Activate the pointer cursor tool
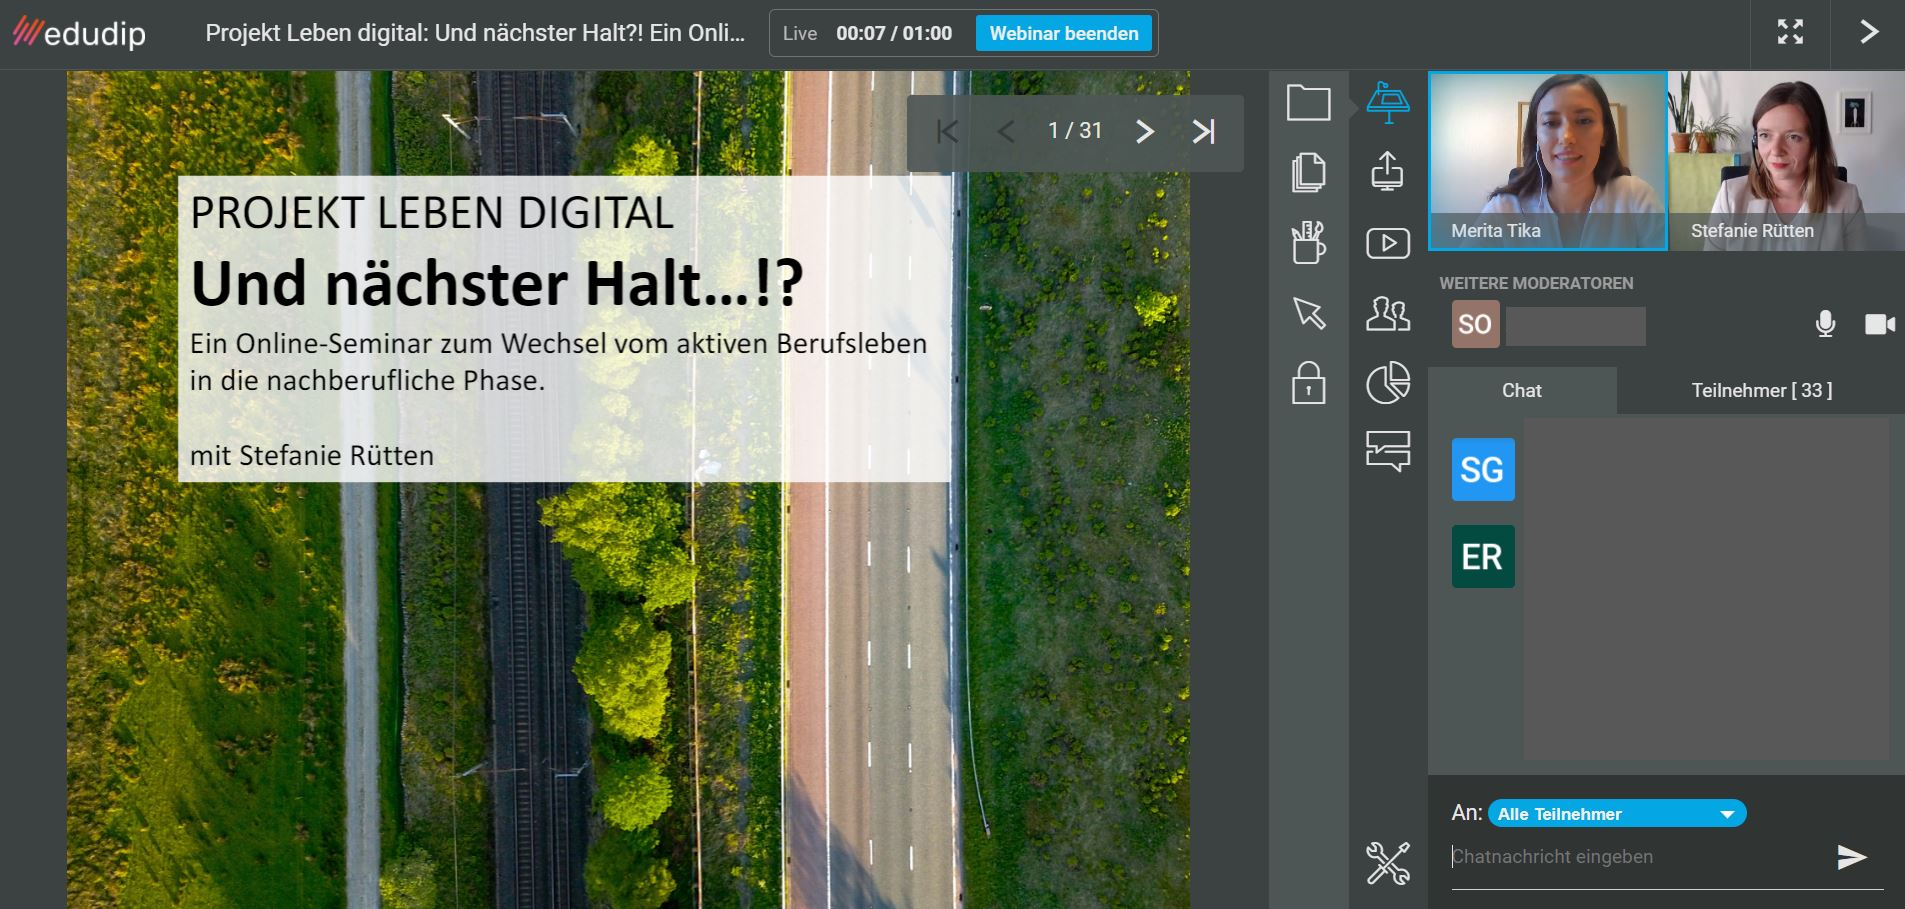The height and width of the screenshot is (909, 1905). coord(1308,313)
